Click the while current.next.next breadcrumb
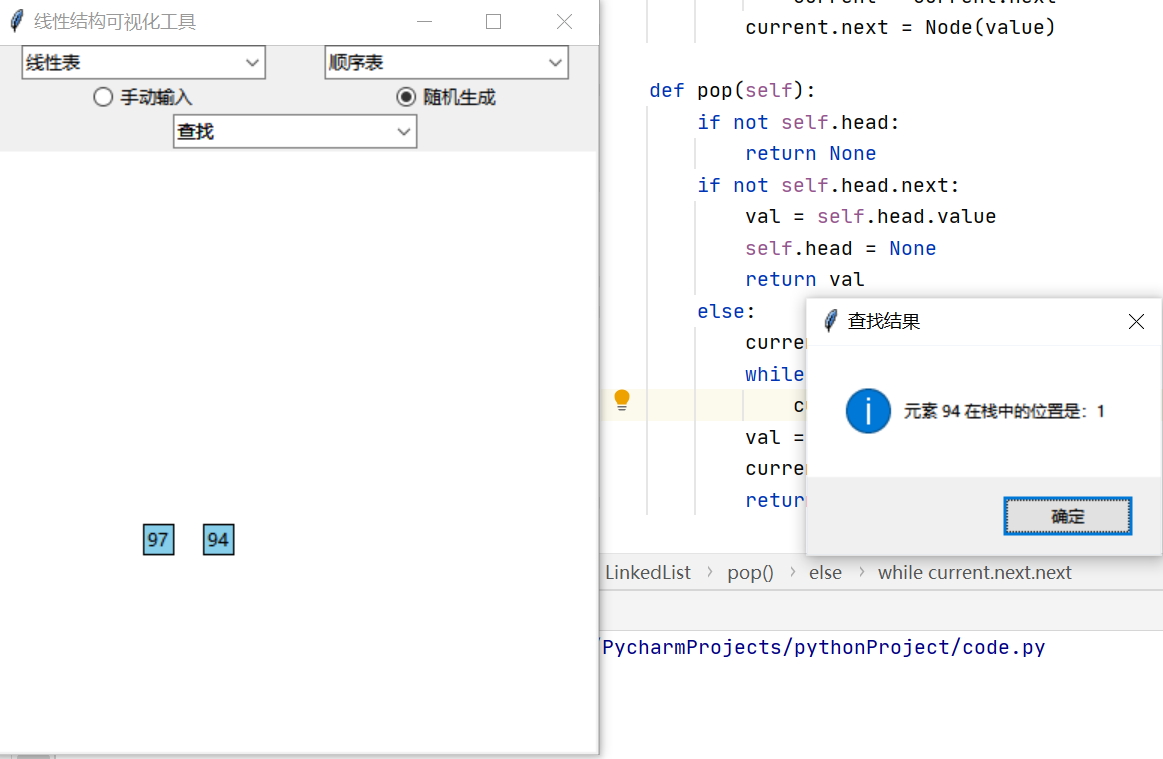 pos(974,573)
